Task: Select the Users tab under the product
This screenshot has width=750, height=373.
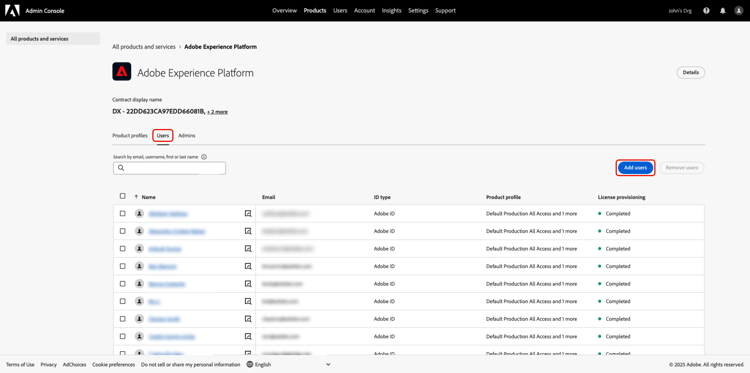Action: [x=163, y=136]
